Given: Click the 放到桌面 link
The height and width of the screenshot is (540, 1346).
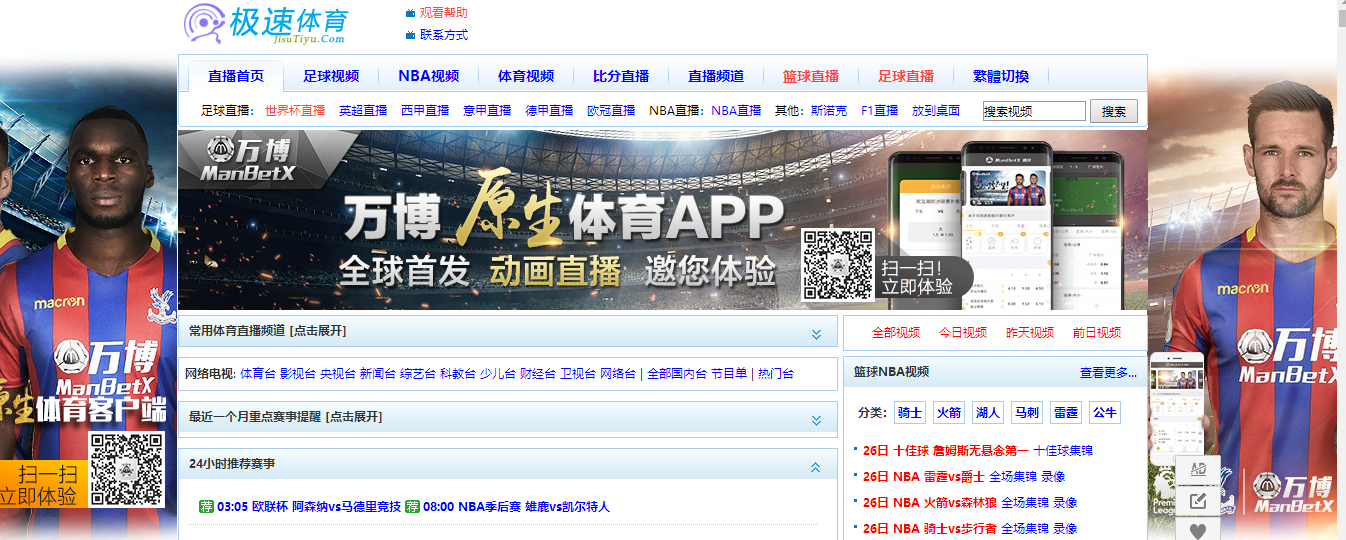Looking at the screenshot, I should pos(936,111).
